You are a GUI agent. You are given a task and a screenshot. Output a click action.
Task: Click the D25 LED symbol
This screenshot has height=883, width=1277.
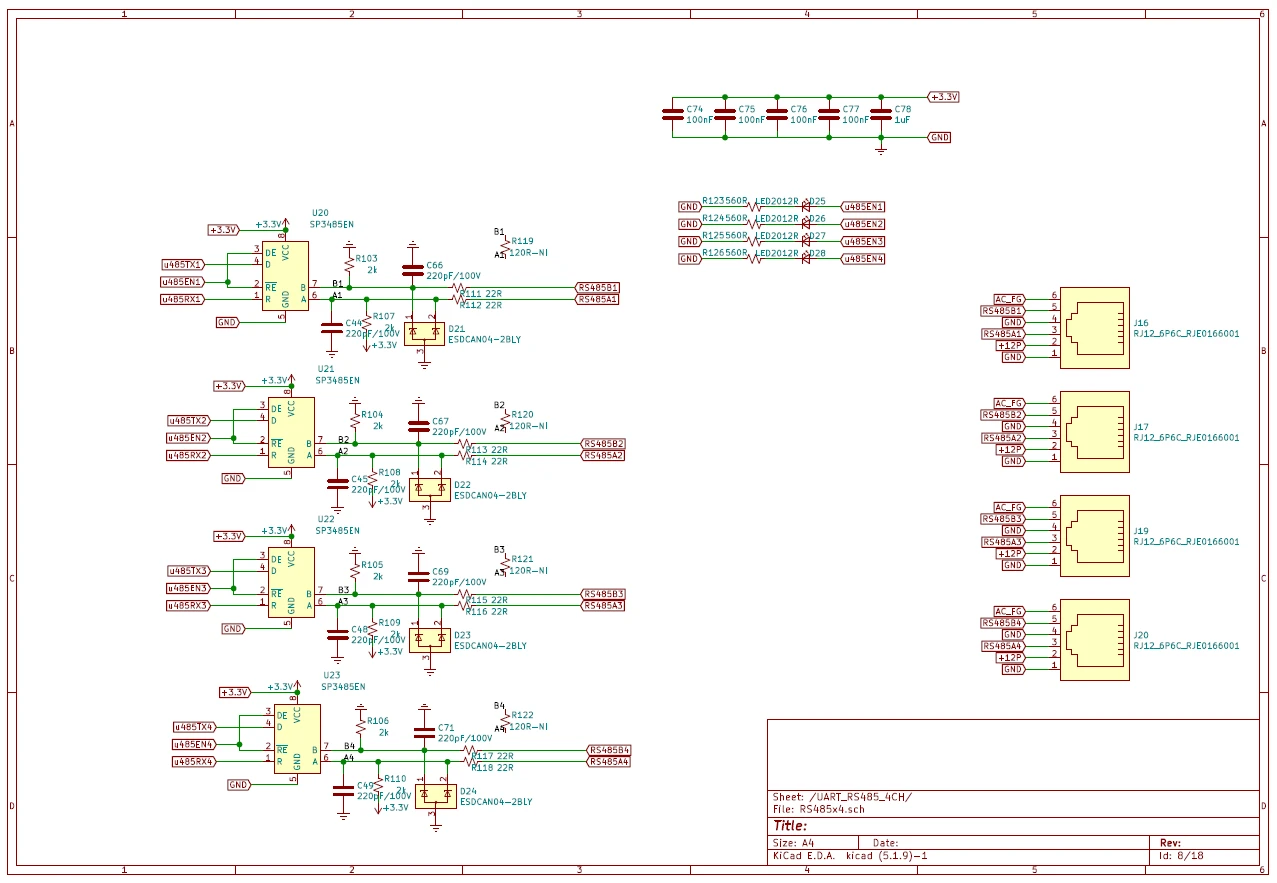(805, 206)
